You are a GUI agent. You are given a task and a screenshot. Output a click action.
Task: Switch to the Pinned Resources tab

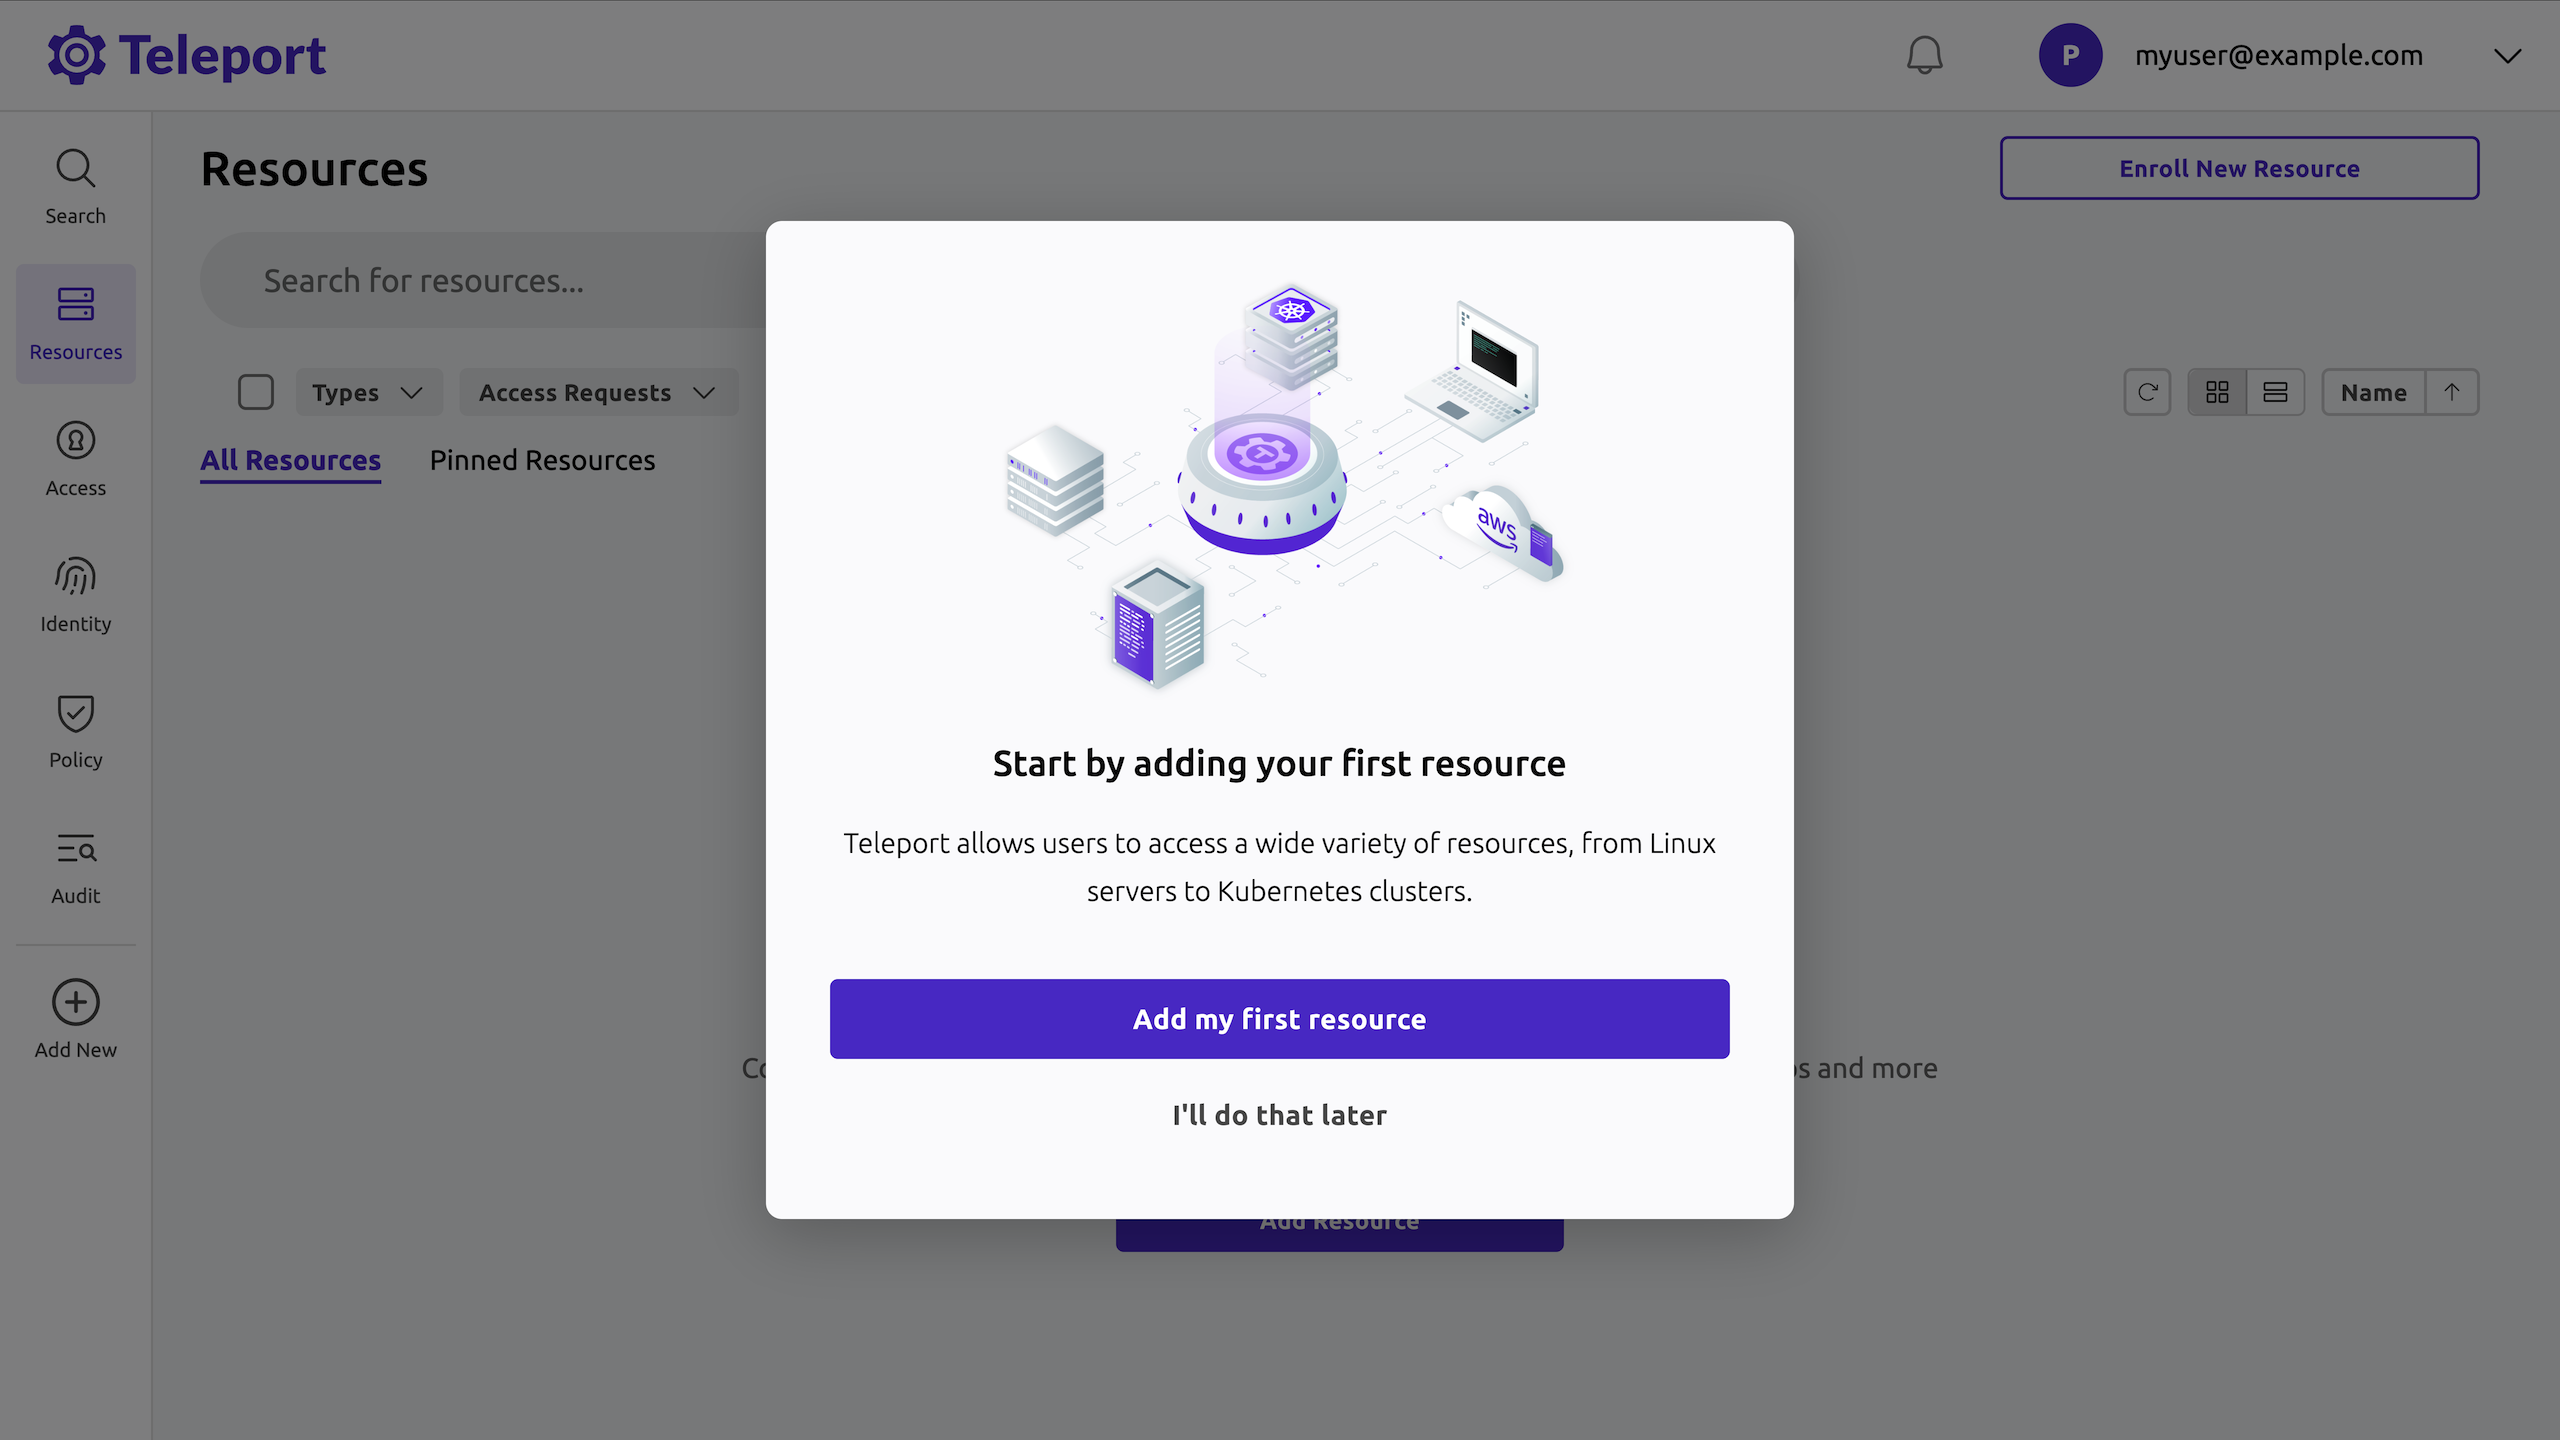coord(542,460)
